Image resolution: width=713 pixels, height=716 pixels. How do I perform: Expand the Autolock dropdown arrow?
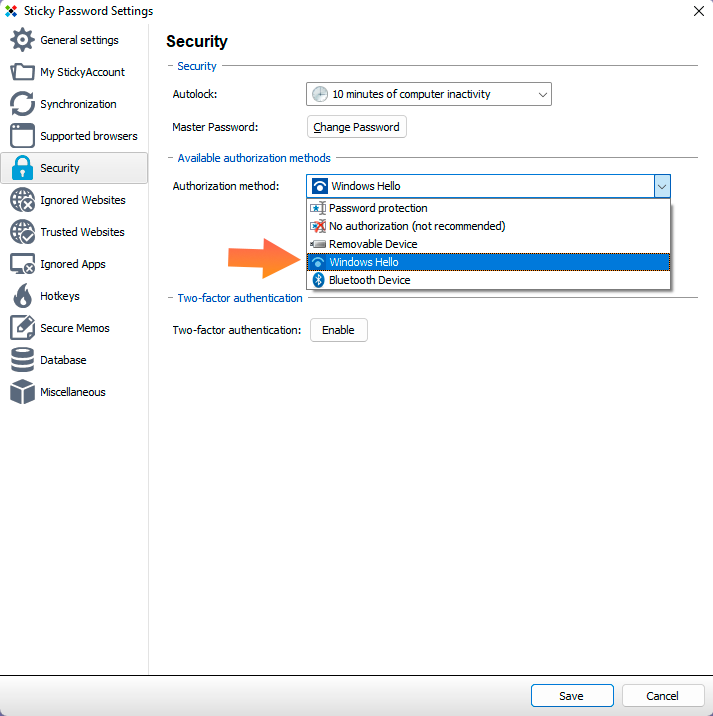click(x=542, y=95)
